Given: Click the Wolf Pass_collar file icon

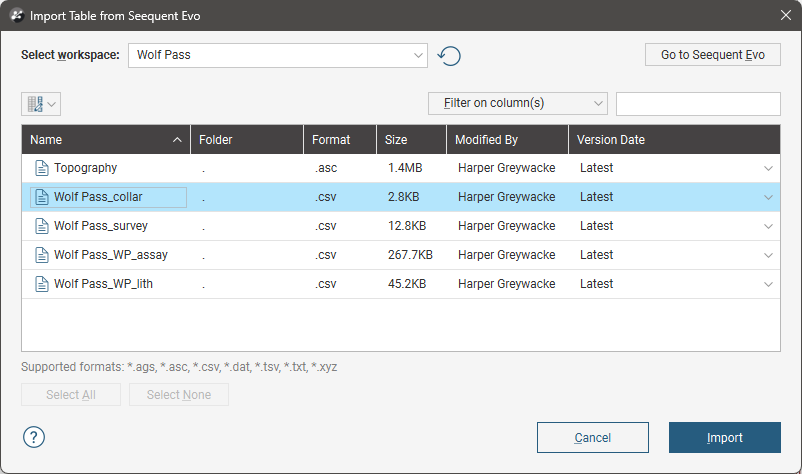Looking at the screenshot, I should click(x=42, y=197).
